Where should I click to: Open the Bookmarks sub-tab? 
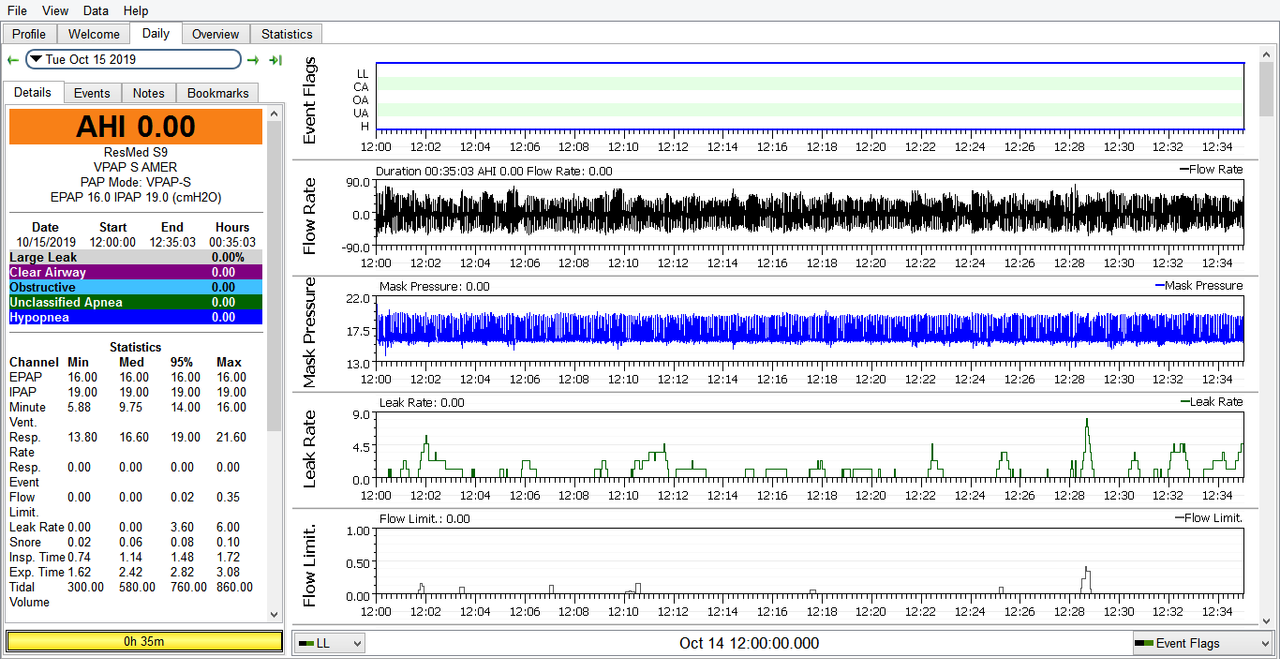coord(217,93)
